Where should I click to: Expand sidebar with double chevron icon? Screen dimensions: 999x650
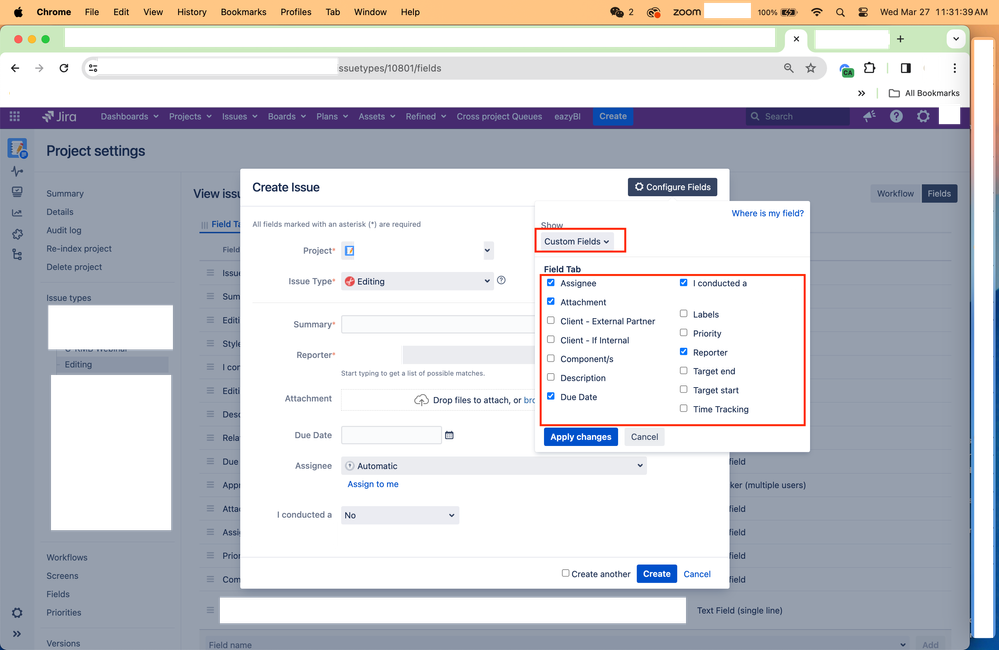point(17,634)
